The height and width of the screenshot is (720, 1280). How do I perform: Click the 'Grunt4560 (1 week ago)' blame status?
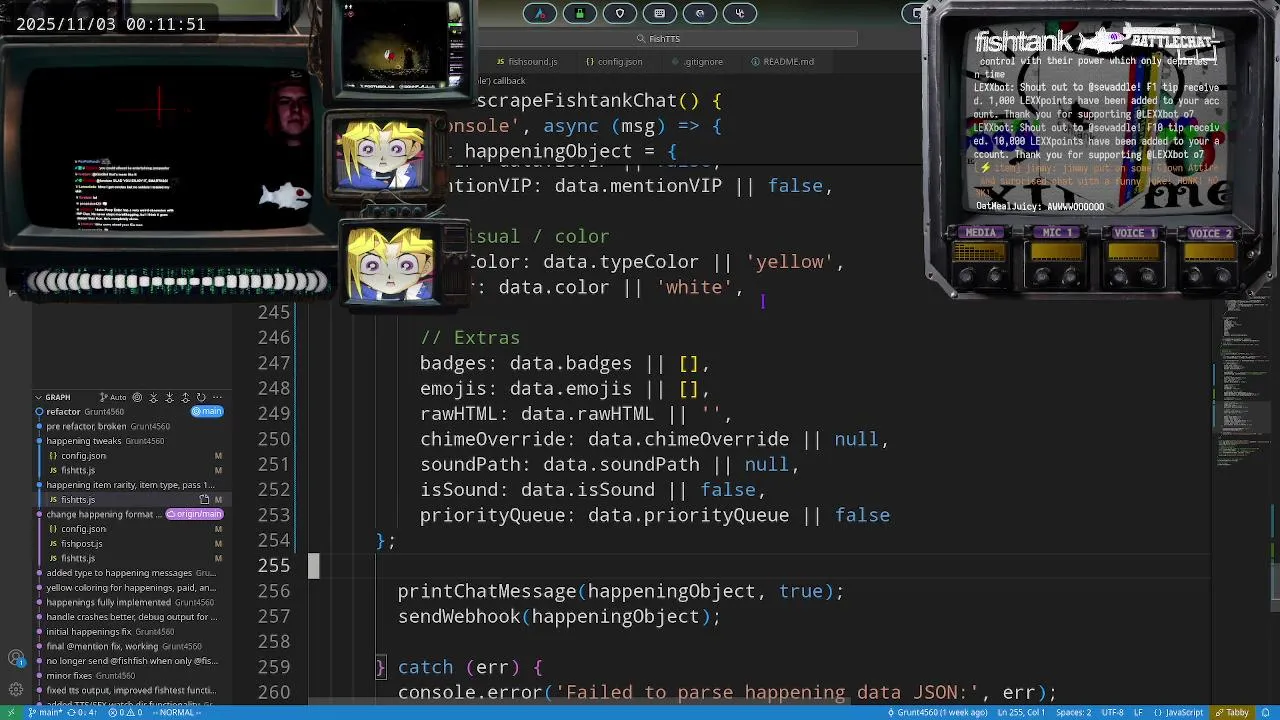pyautogui.click(x=938, y=713)
